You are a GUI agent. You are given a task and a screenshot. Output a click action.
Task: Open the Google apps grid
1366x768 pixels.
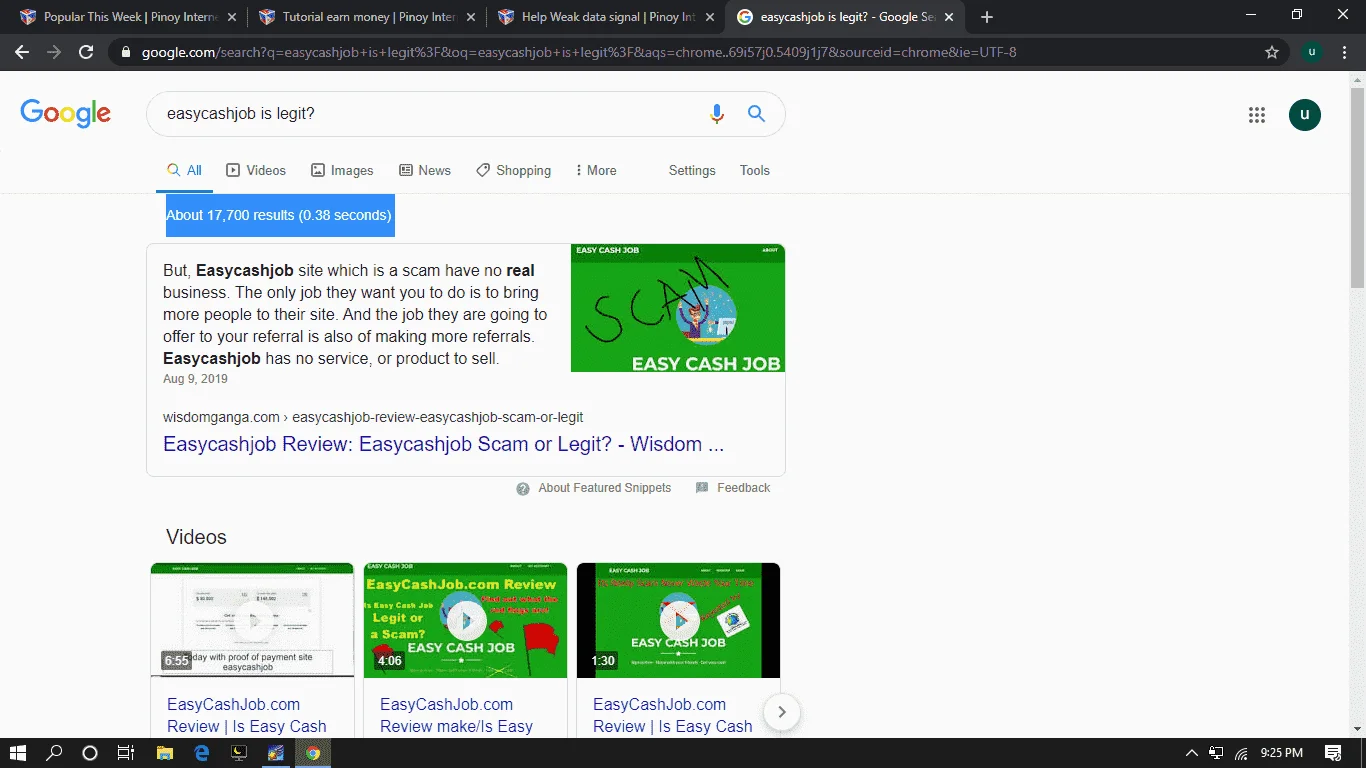click(x=1257, y=115)
